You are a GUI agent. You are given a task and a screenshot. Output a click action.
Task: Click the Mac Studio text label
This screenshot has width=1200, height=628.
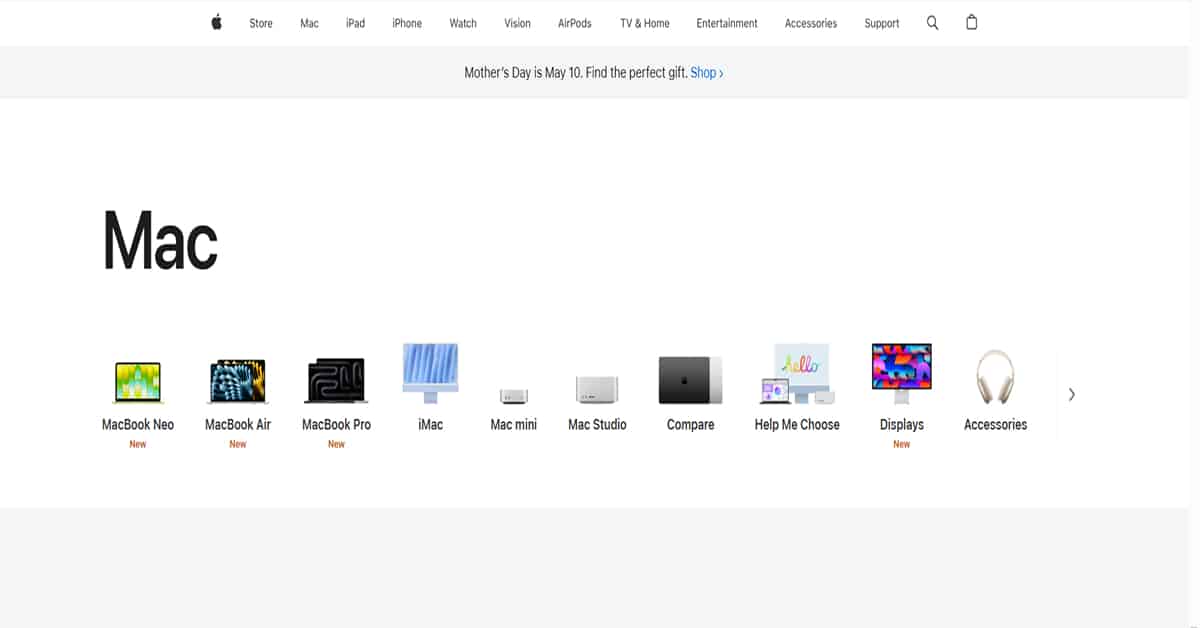[597, 424]
